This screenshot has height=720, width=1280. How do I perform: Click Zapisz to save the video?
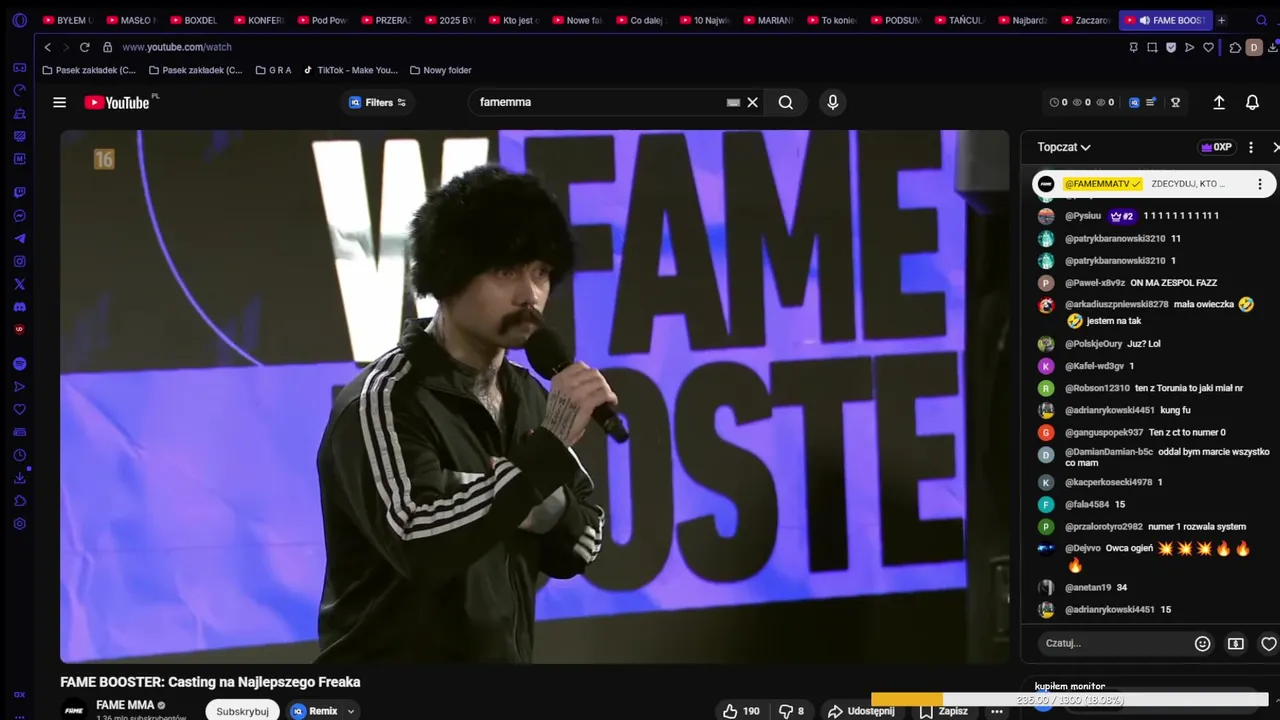tap(944, 711)
